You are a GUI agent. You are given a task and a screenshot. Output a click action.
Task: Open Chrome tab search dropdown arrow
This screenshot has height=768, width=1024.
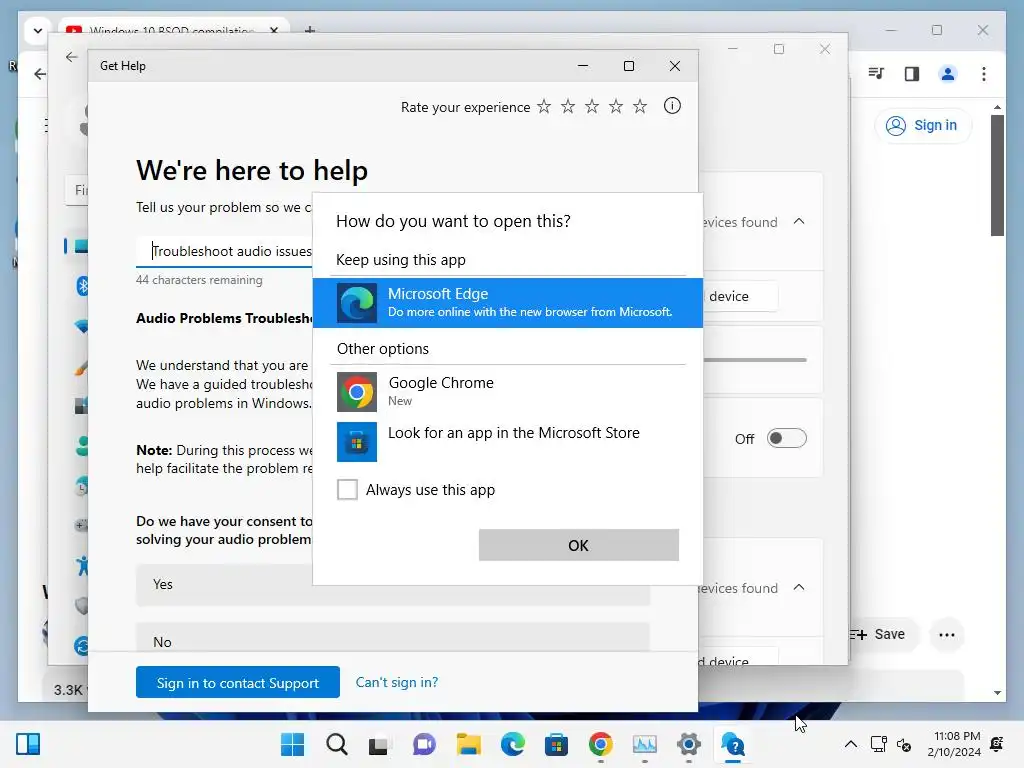(37, 31)
